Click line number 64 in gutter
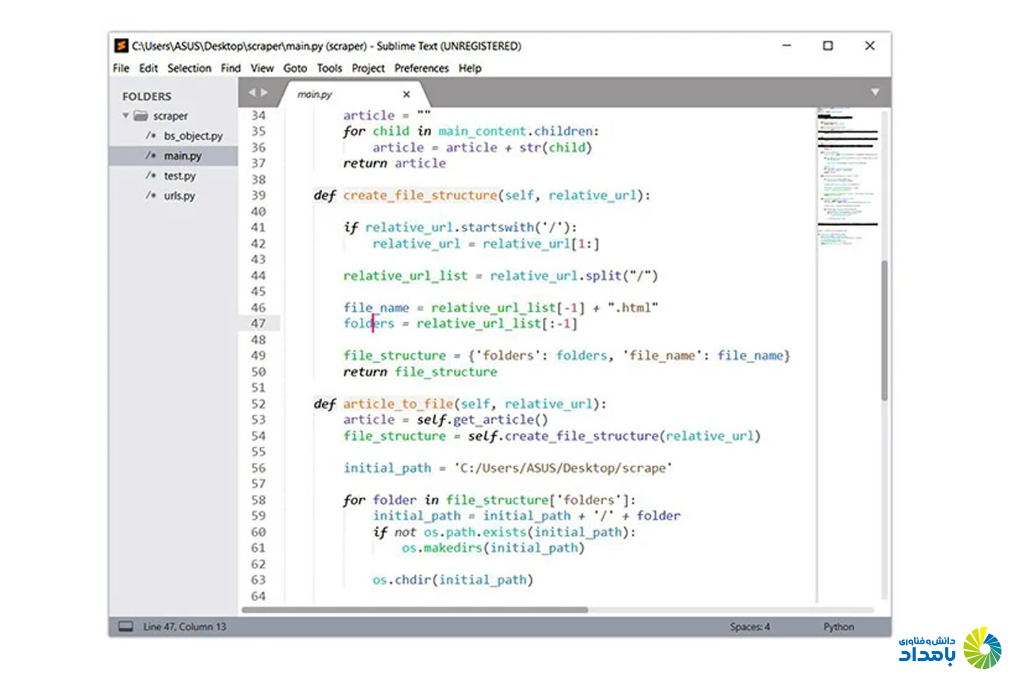Image resolution: width=1024 pixels, height=683 pixels. [x=259, y=596]
